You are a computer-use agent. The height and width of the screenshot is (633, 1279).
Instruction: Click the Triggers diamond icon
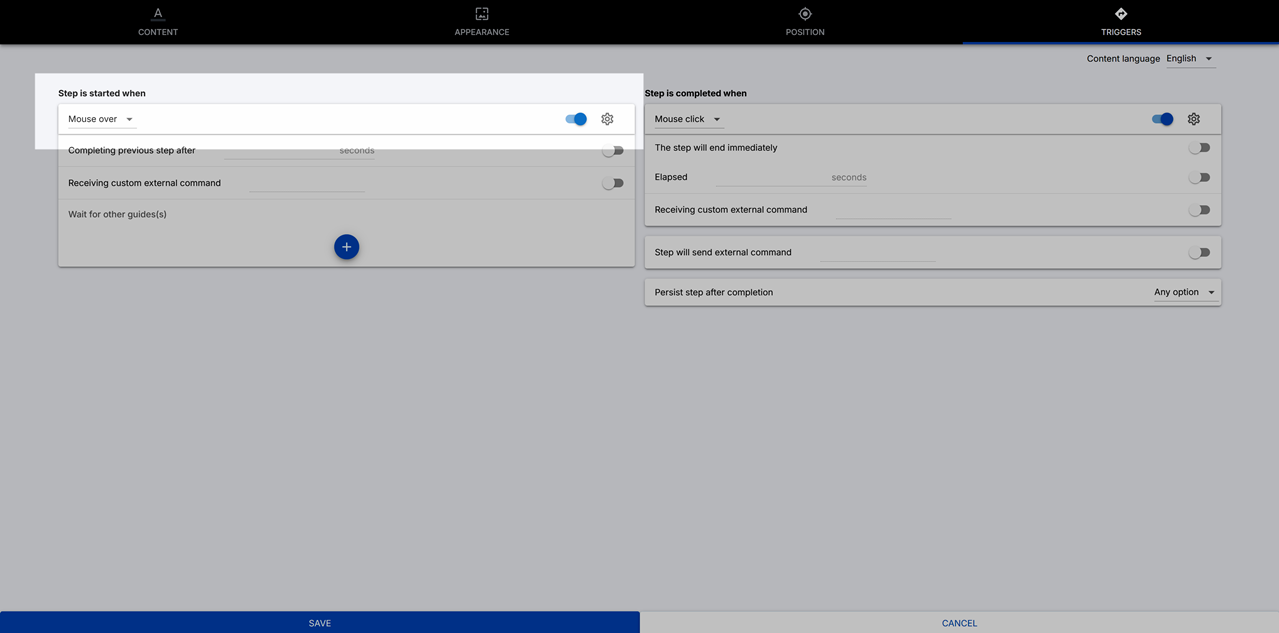tap(1121, 14)
